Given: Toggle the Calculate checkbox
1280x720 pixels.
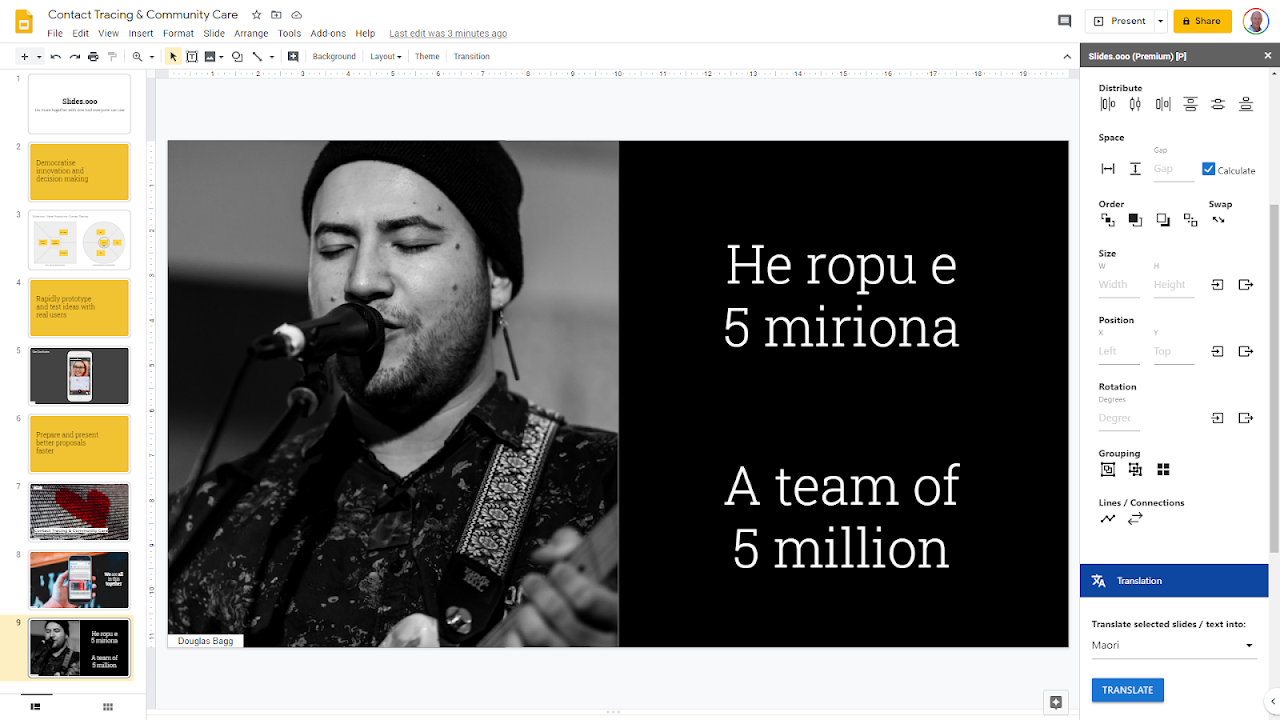Looking at the screenshot, I should coord(1208,169).
